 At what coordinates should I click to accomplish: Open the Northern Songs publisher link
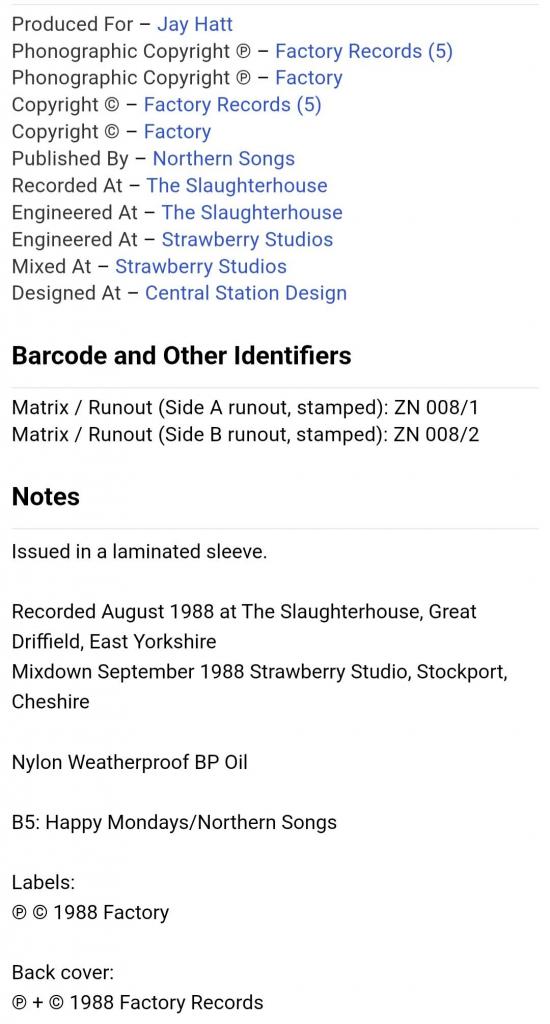[x=223, y=159]
